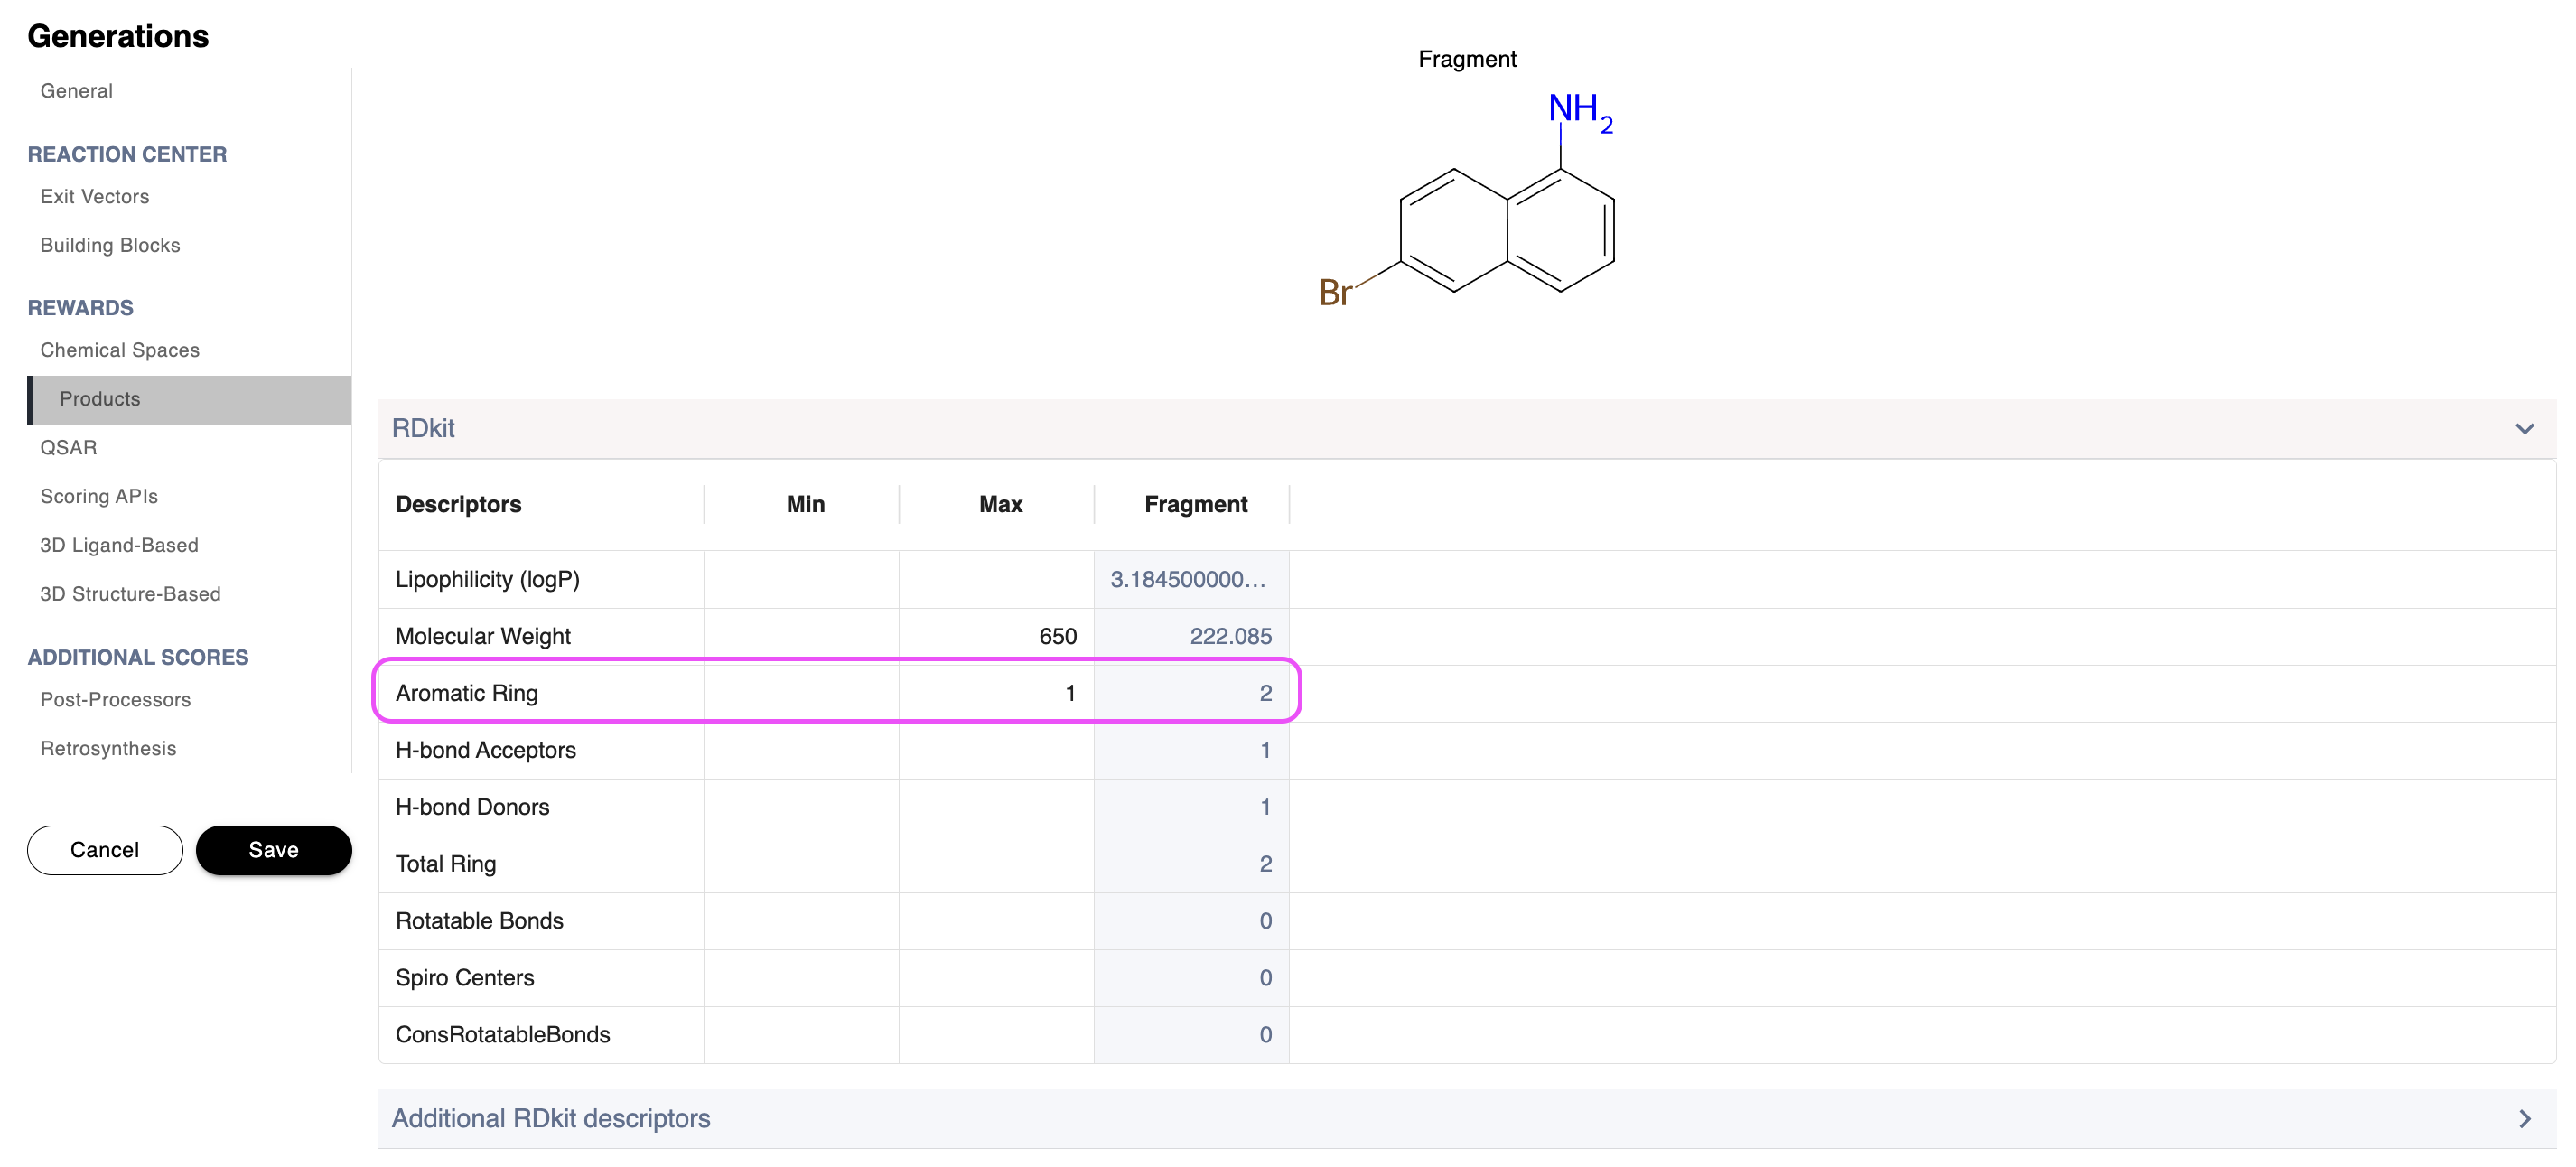Click fragment Molecular Weight value 222.085
Screen dimensions: 2576x1167
tap(1231, 637)
